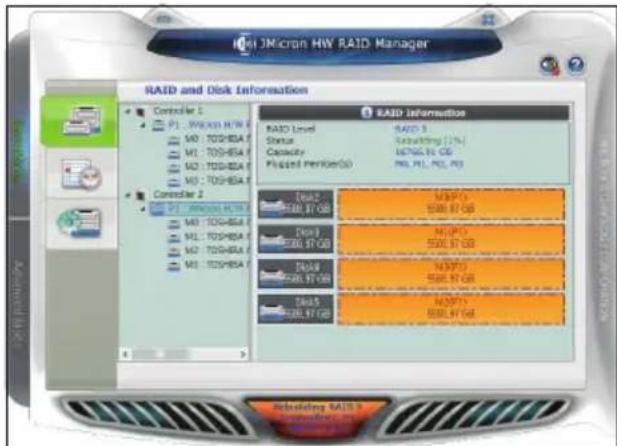This screenshot has width=617, height=446.
Task: Select M1 TOSHIBA disk under Controller 1
Action: coord(217,153)
